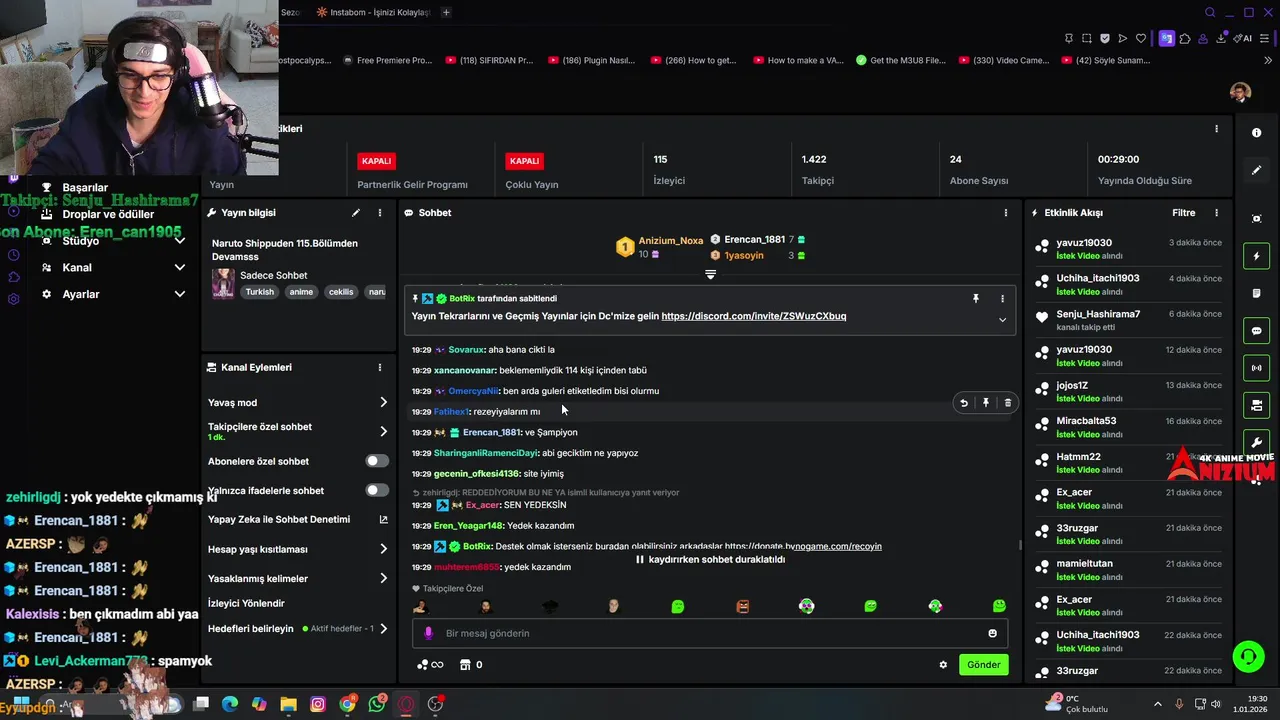Click the pencil edit icon in right sidebar
1280x720 pixels.
1256,170
